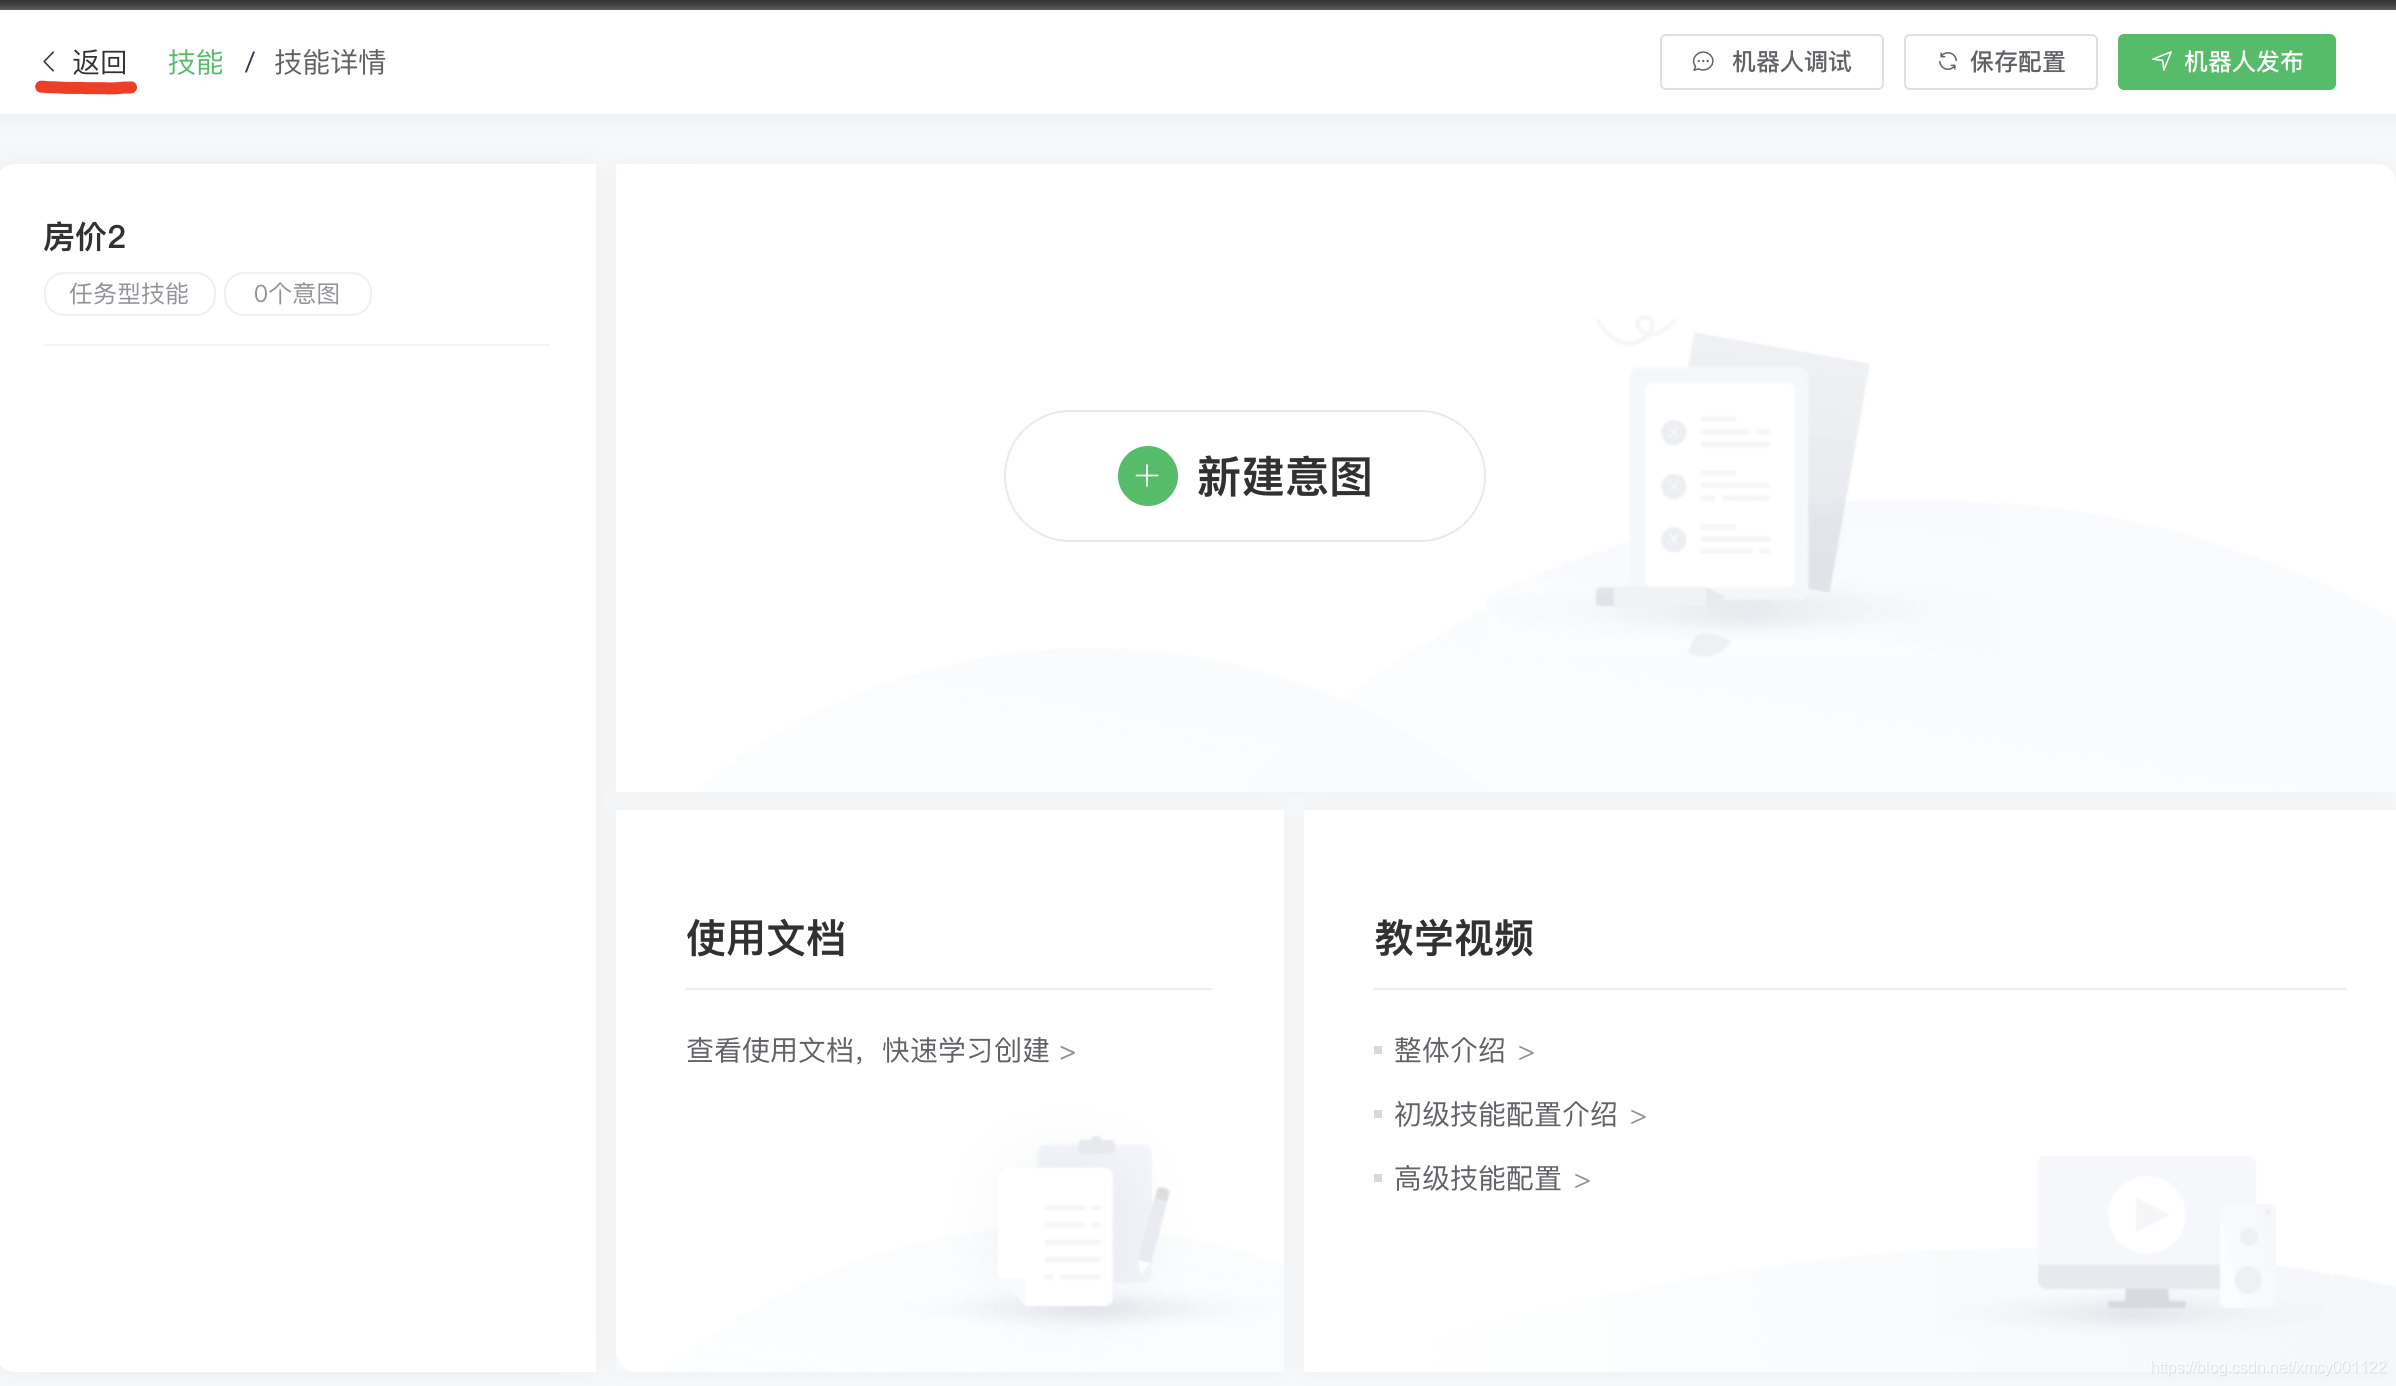Save settings with the 保存配置 button
The image size is (2396, 1386).
(x=2000, y=62)
